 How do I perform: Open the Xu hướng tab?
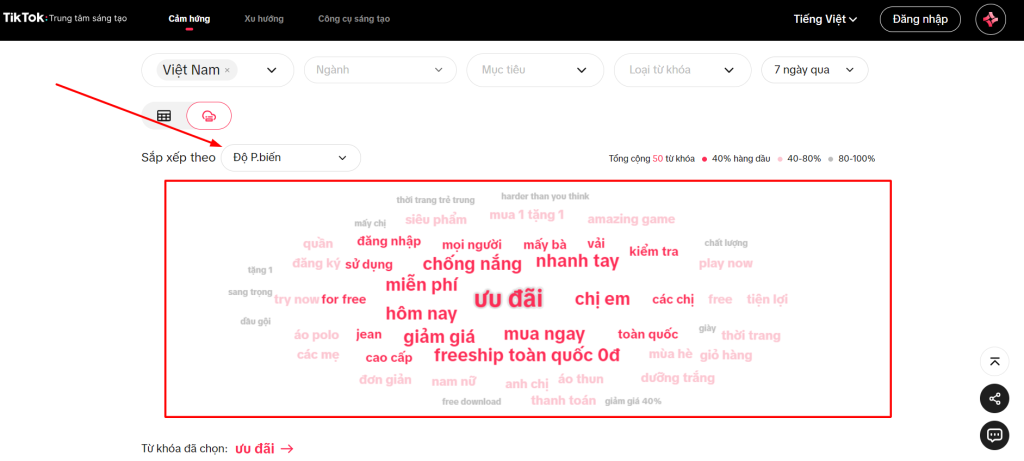tap(263, 19)
